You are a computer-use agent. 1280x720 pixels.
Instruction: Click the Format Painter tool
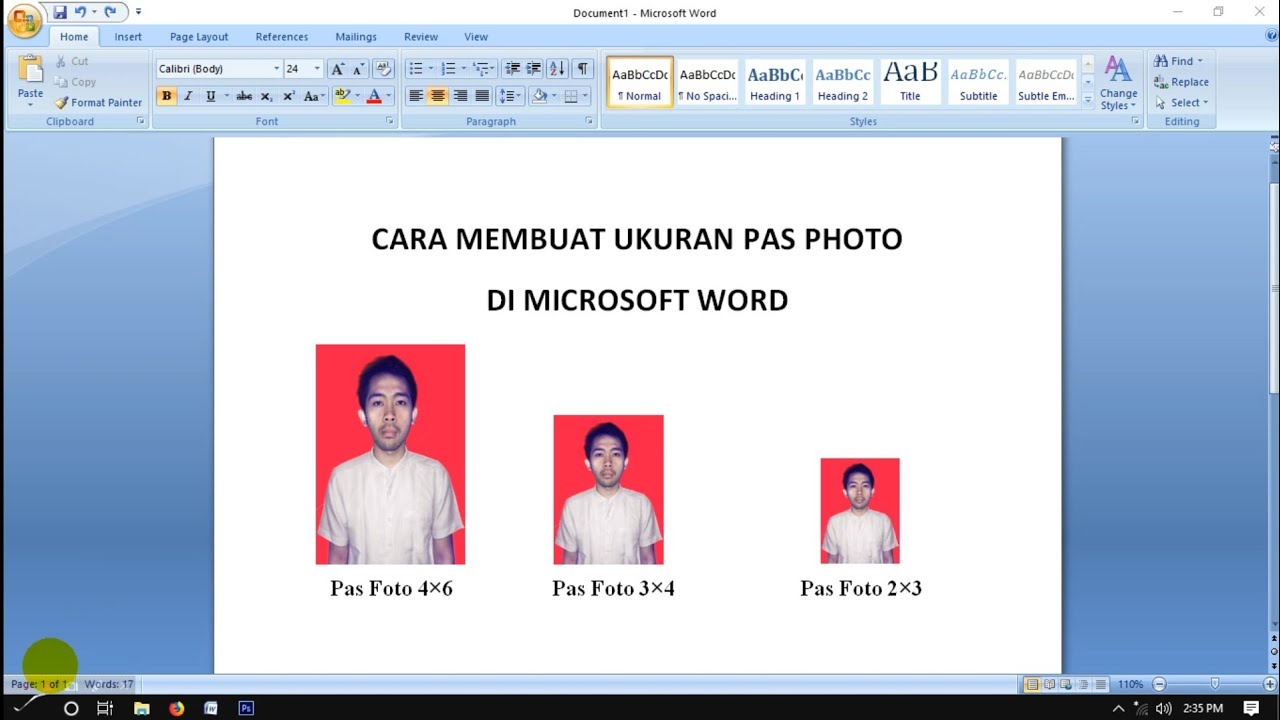pos(98,102)
